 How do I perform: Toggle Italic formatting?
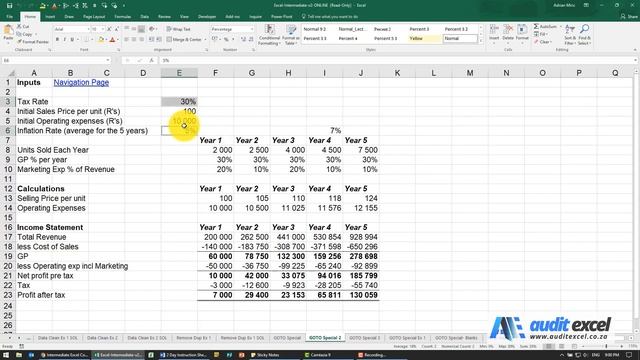(64, 40)
